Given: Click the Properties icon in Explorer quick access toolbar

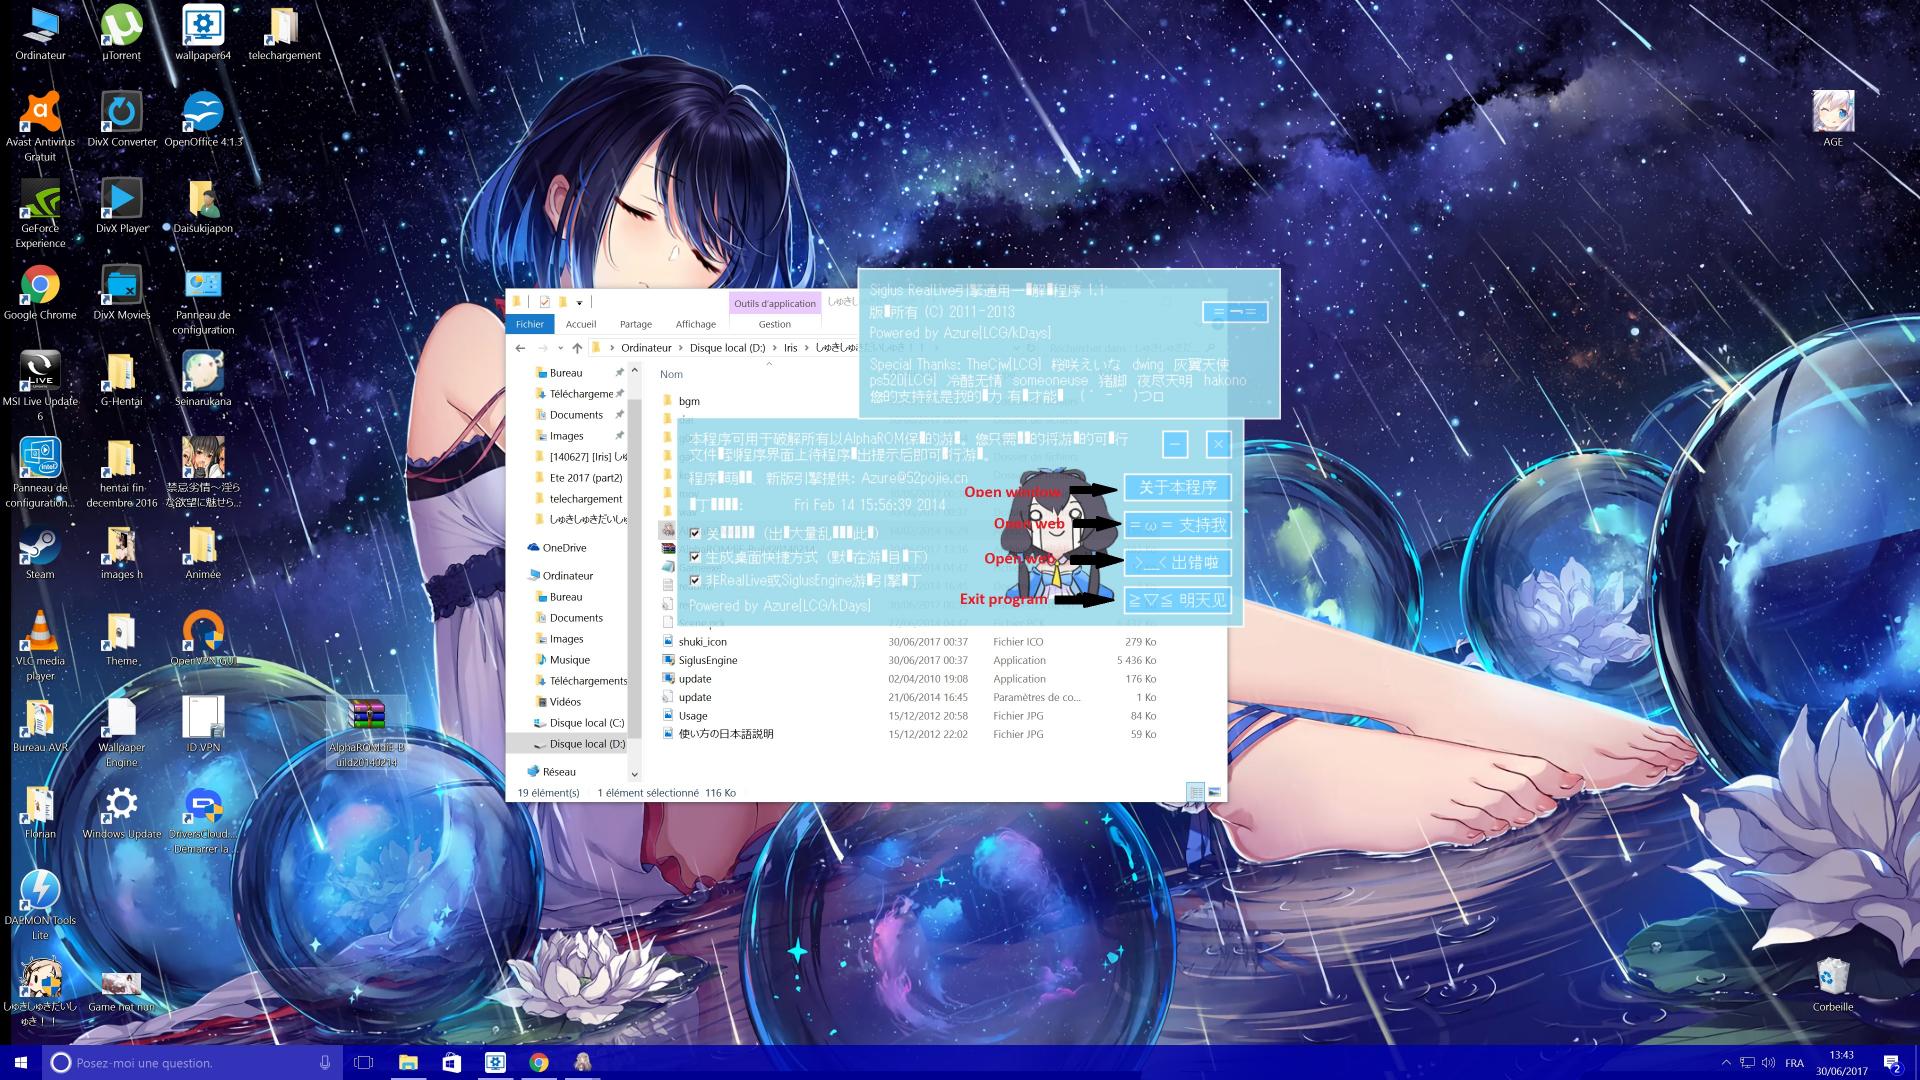Looking at the screenshot, I should (x=544, y=302).
